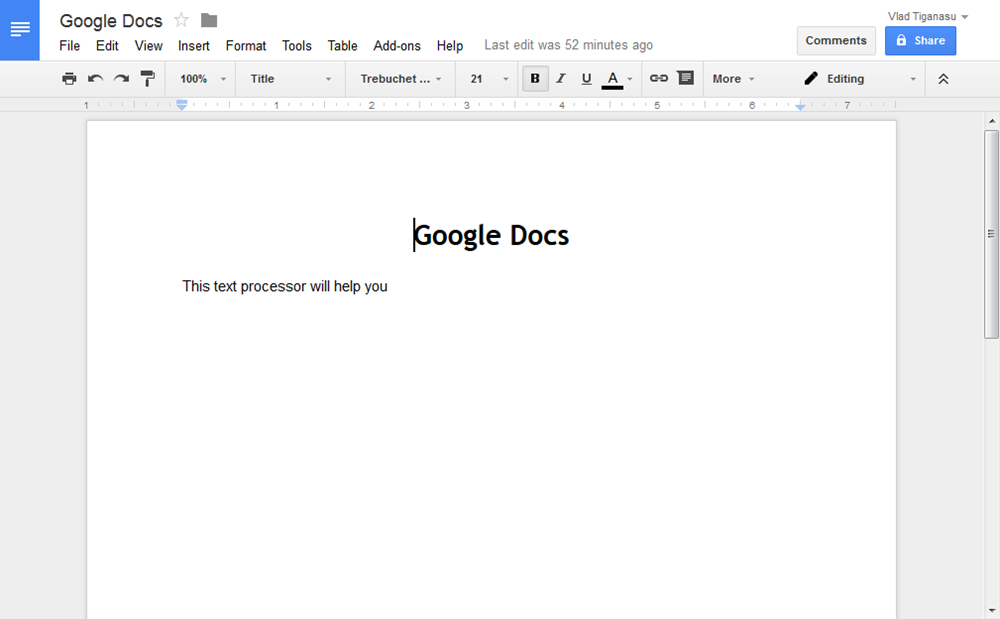Select the Paint format tool
Screen dimensions: 1000x619
[147, 78]
